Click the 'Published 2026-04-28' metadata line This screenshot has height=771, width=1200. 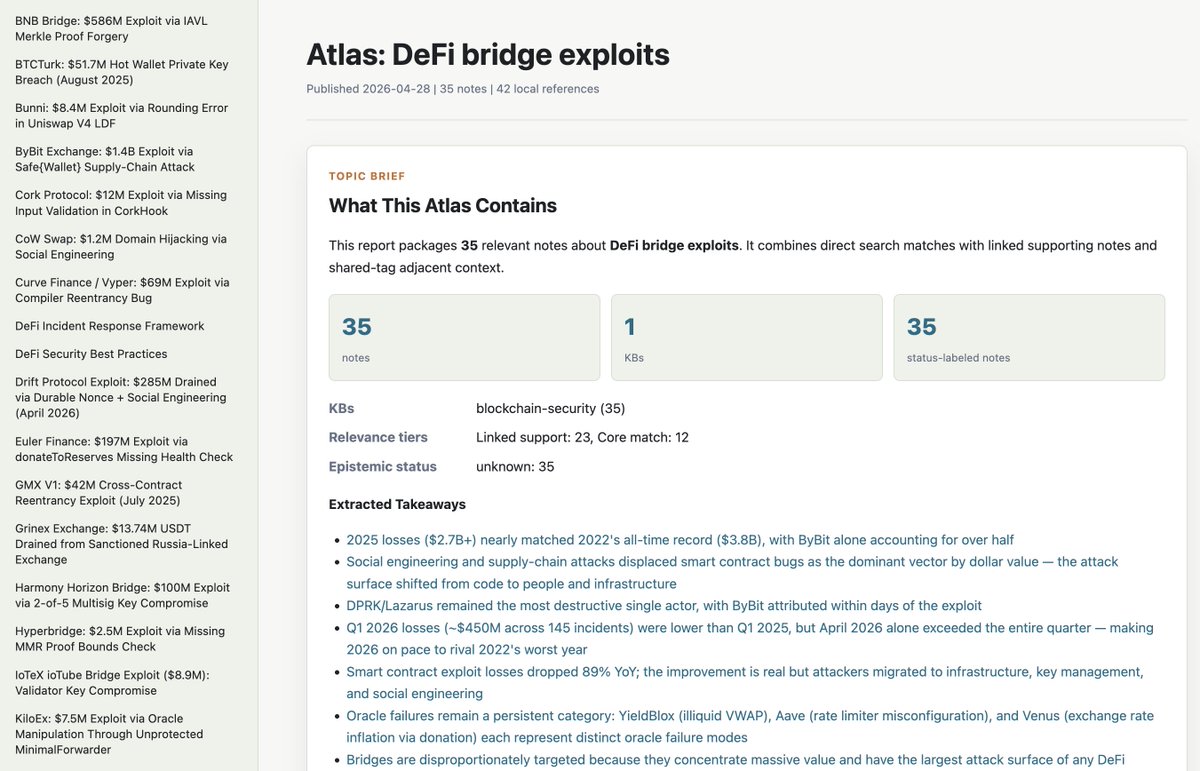453,89
